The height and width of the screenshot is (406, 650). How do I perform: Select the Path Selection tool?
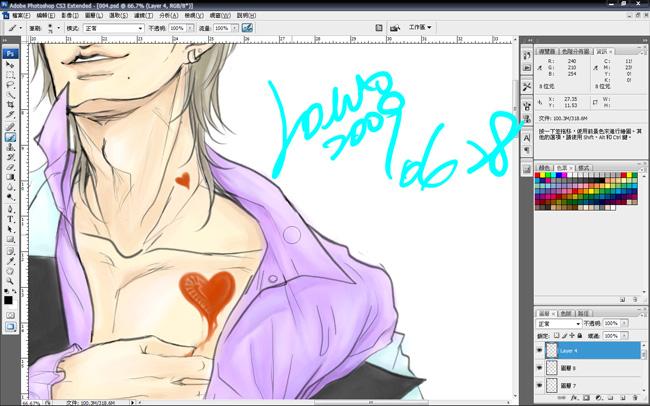click(10, 229)
